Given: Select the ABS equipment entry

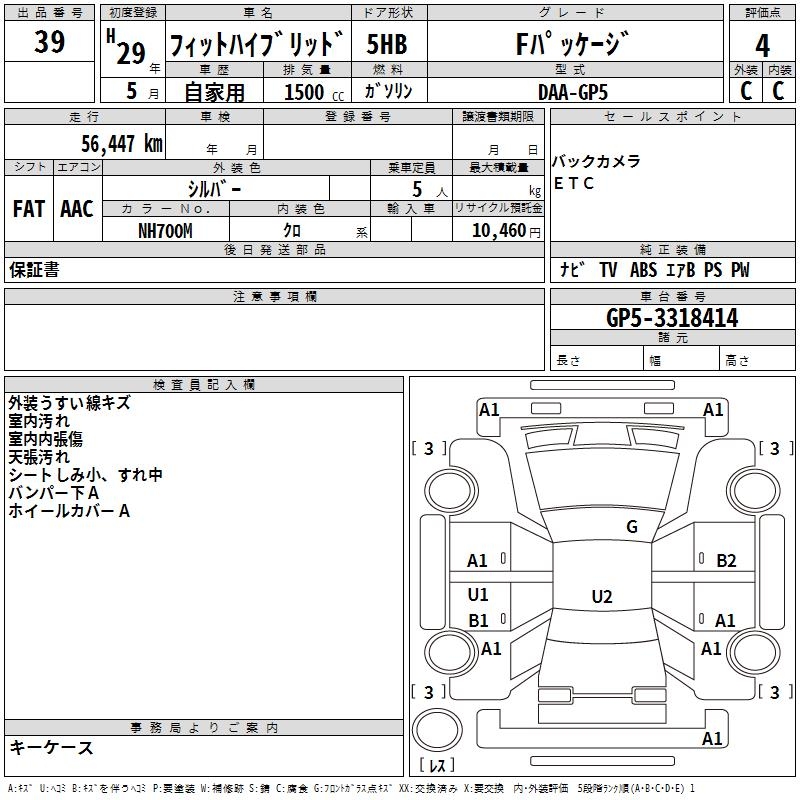Looking at the screenshot, I should [x=643, y=270].
